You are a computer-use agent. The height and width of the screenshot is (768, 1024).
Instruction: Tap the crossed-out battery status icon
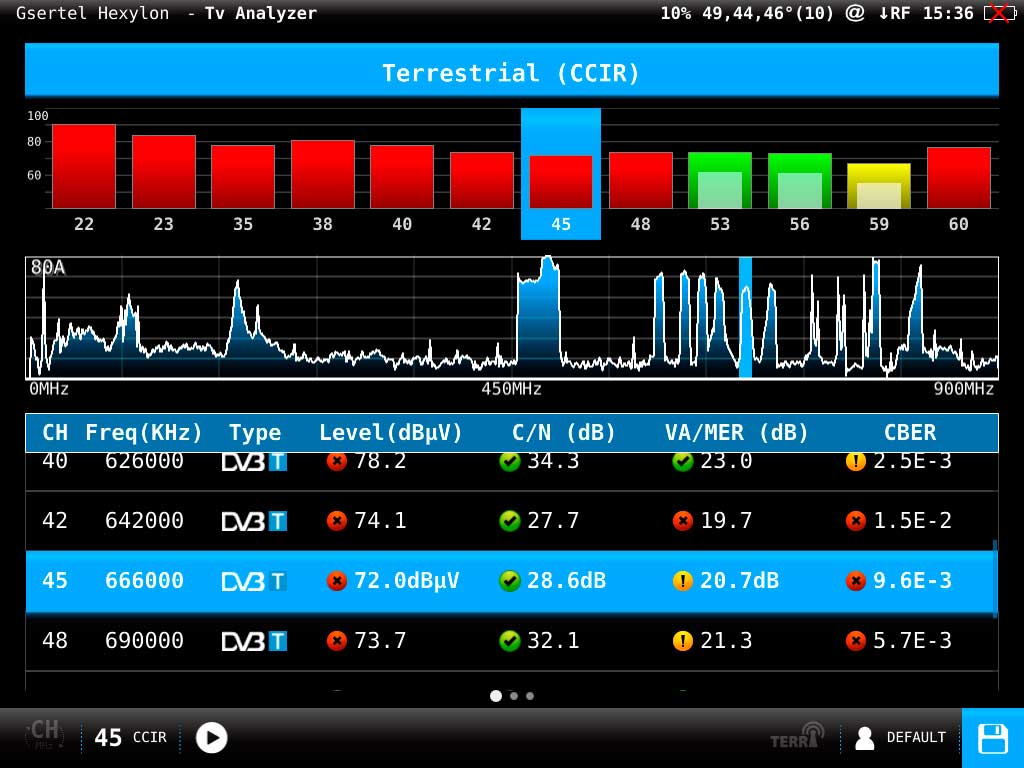tap(999, 13)
